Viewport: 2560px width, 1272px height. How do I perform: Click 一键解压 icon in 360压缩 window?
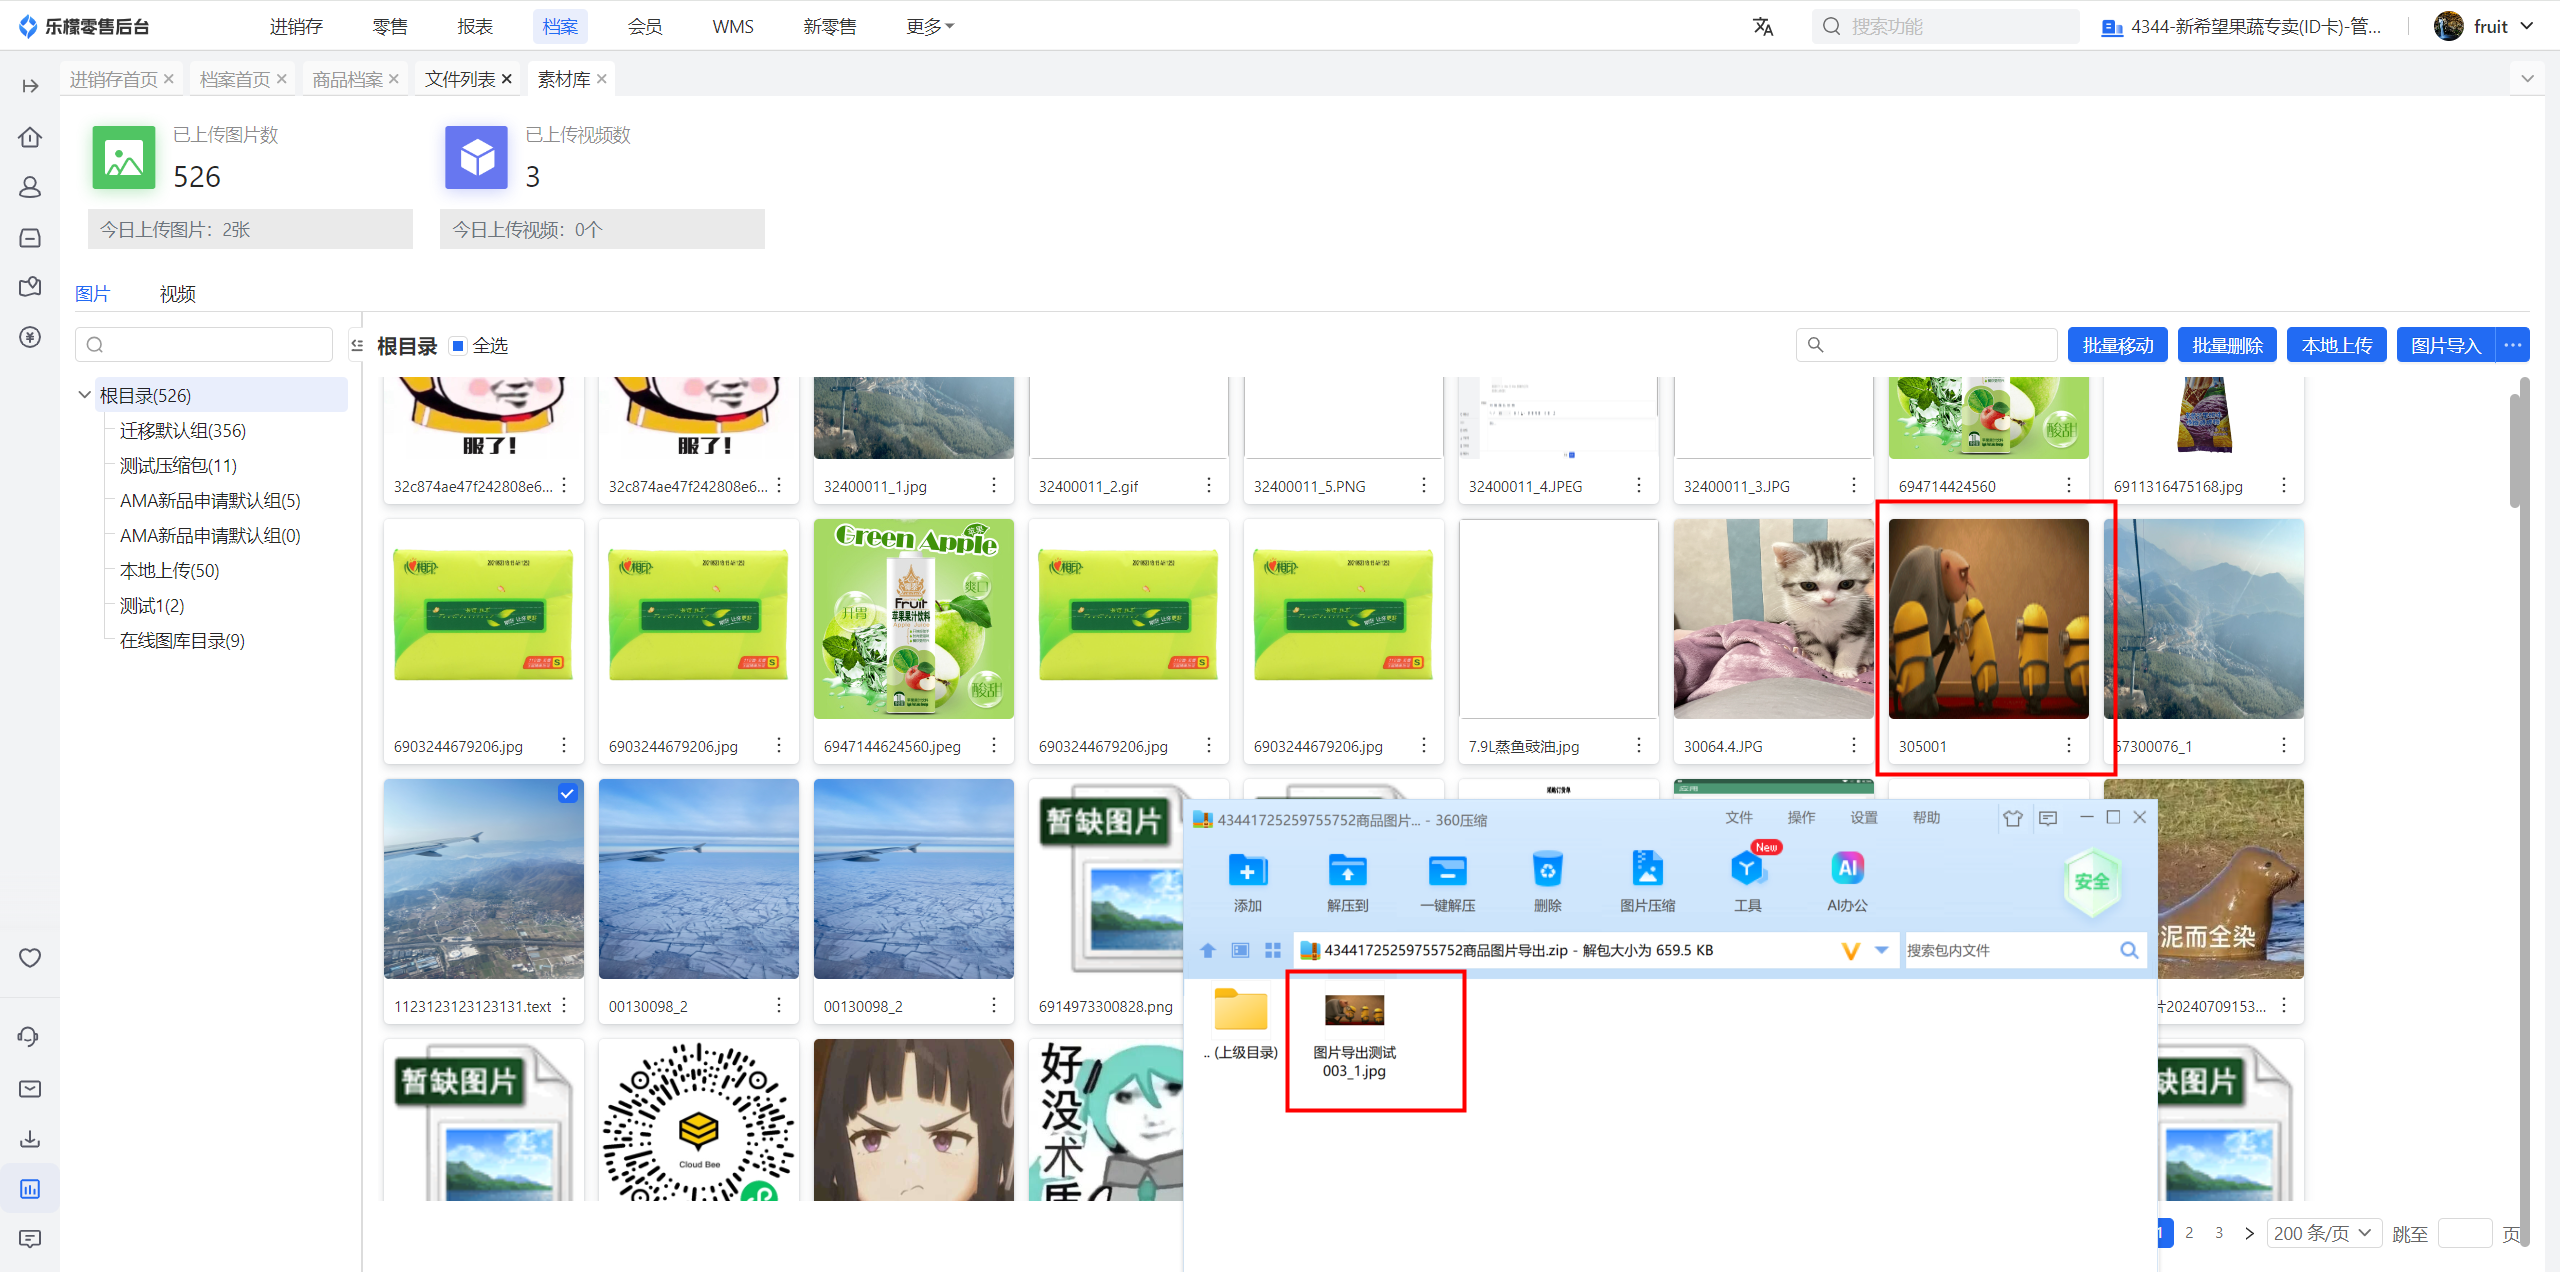tap(1447, 881)
